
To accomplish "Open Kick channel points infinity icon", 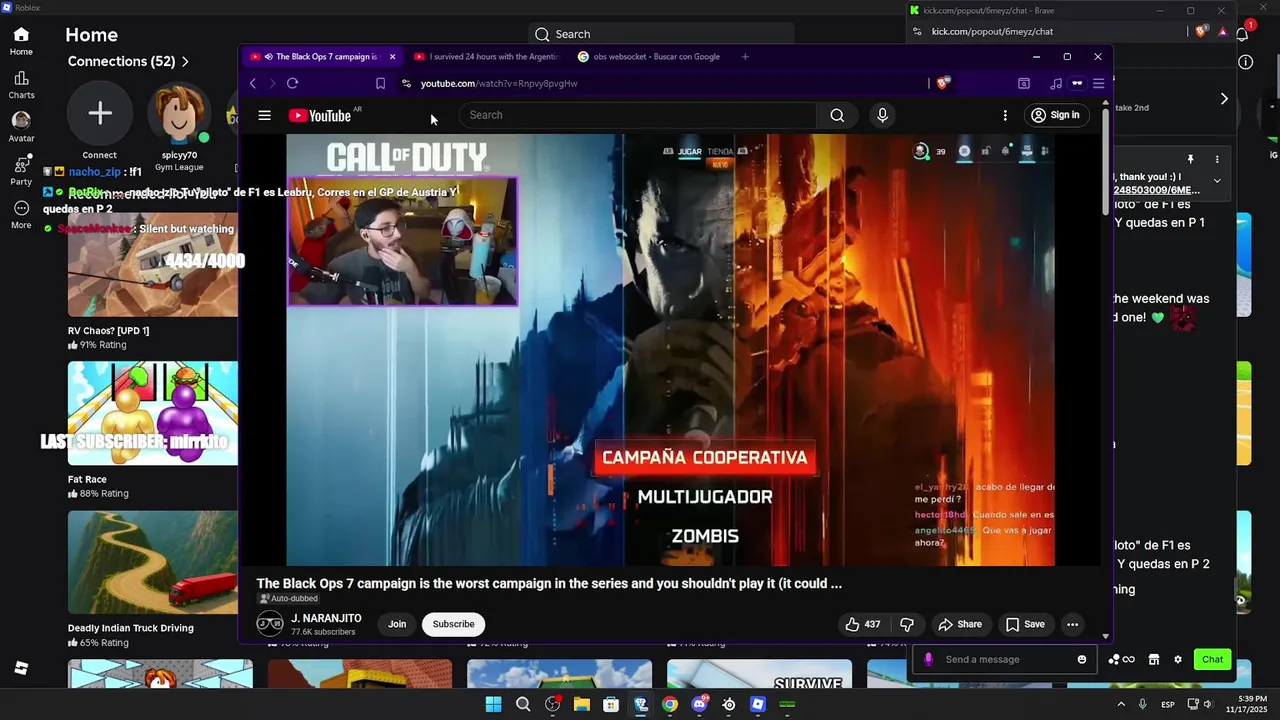I will tap(1121, 659).
